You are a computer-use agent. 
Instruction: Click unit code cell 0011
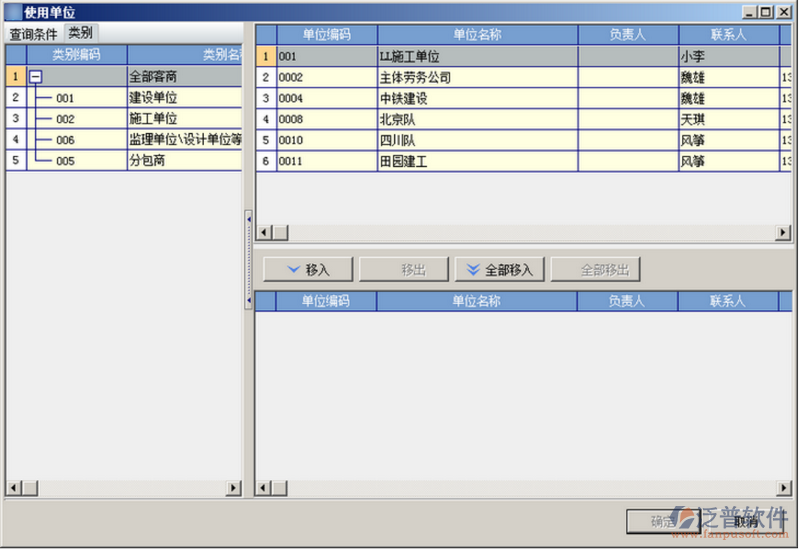click(327, 161)
